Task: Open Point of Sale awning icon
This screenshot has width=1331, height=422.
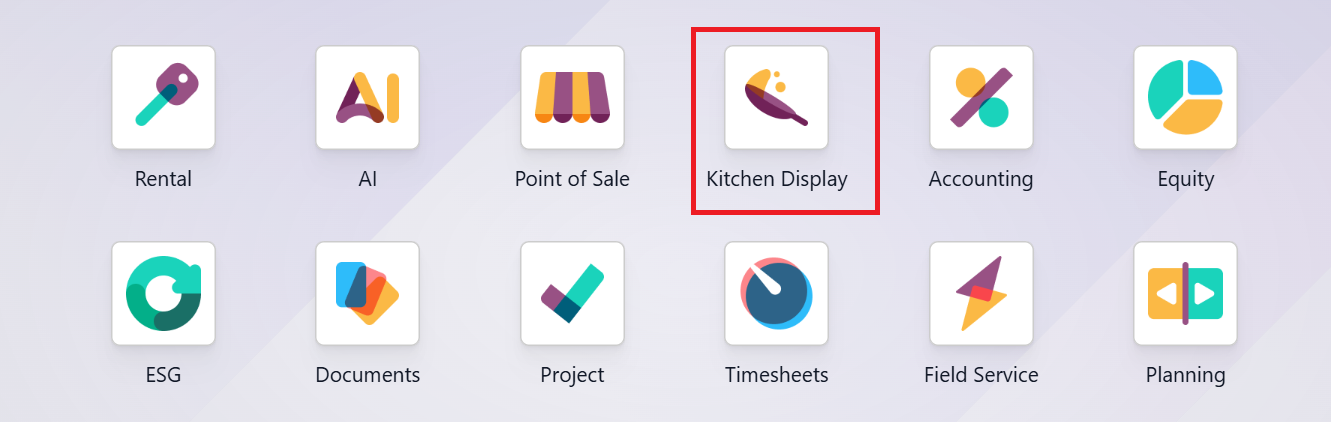Action: (572, 97)
